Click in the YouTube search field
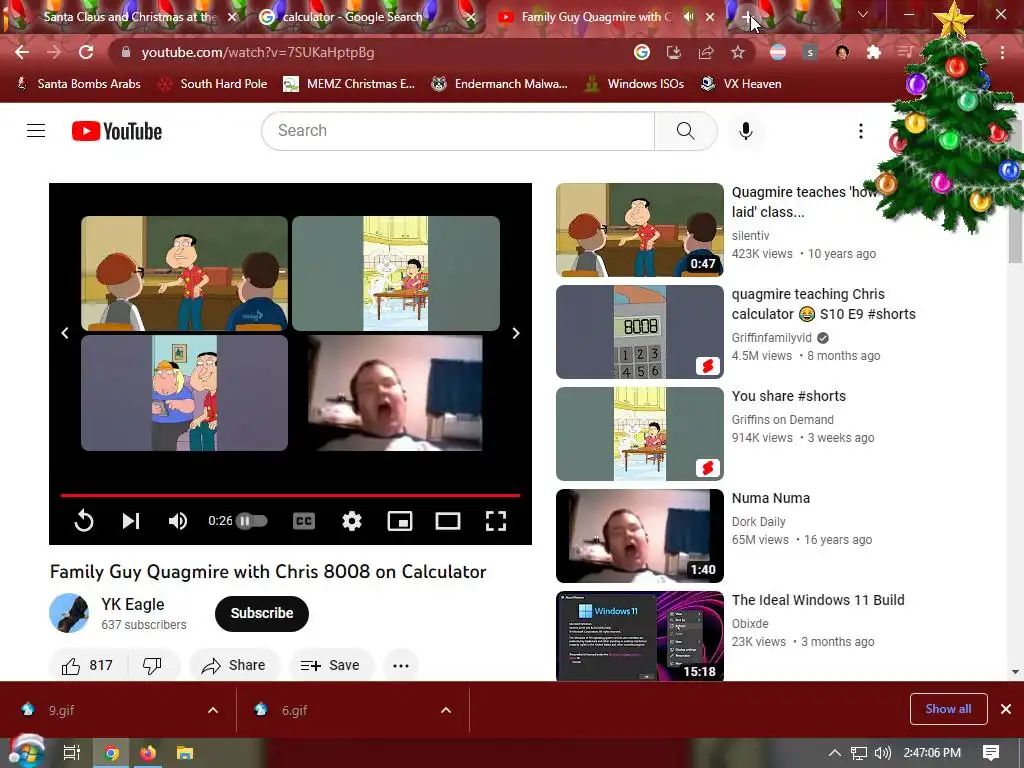 tap(458, 131)
